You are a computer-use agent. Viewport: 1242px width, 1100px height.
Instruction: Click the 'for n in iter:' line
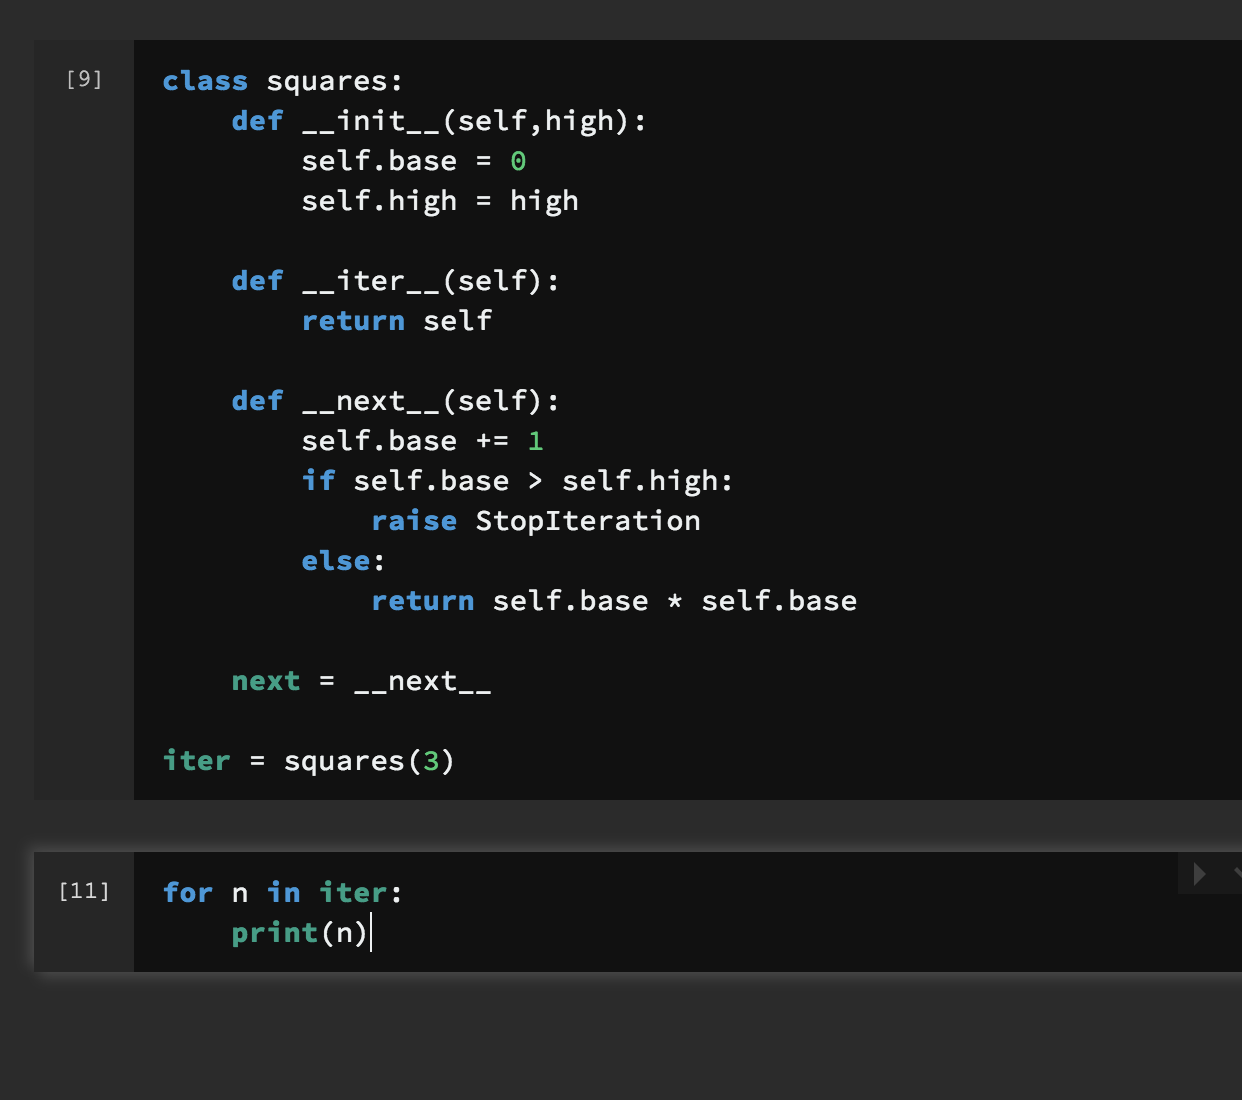tap(283, 892)
